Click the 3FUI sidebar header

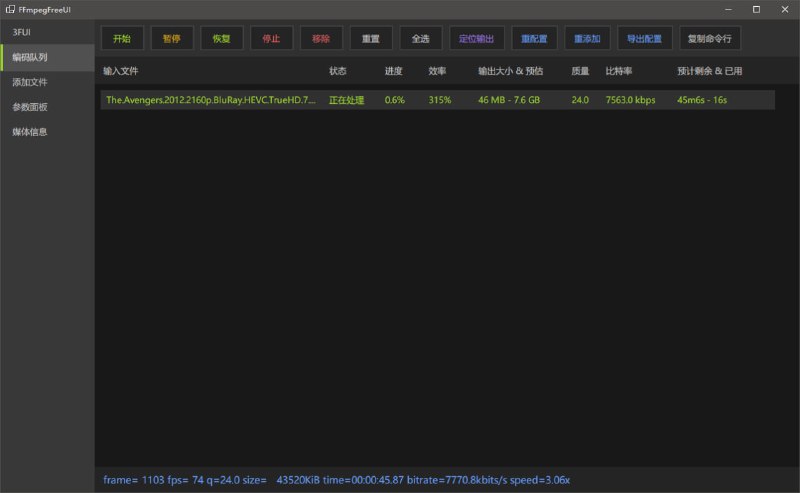point(22,32)
